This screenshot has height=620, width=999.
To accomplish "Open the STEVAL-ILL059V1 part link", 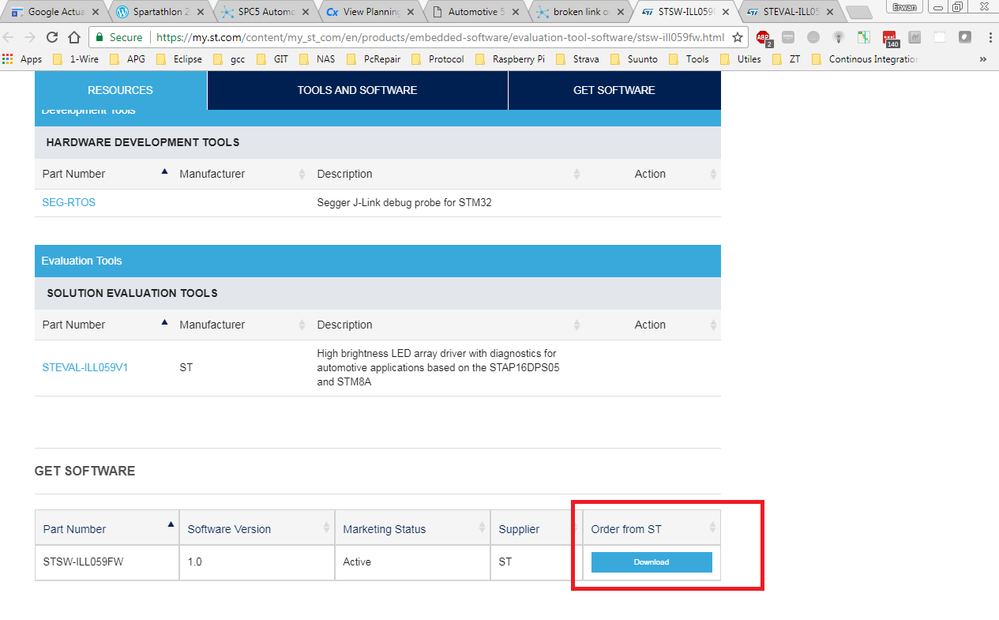I will 85,368.
